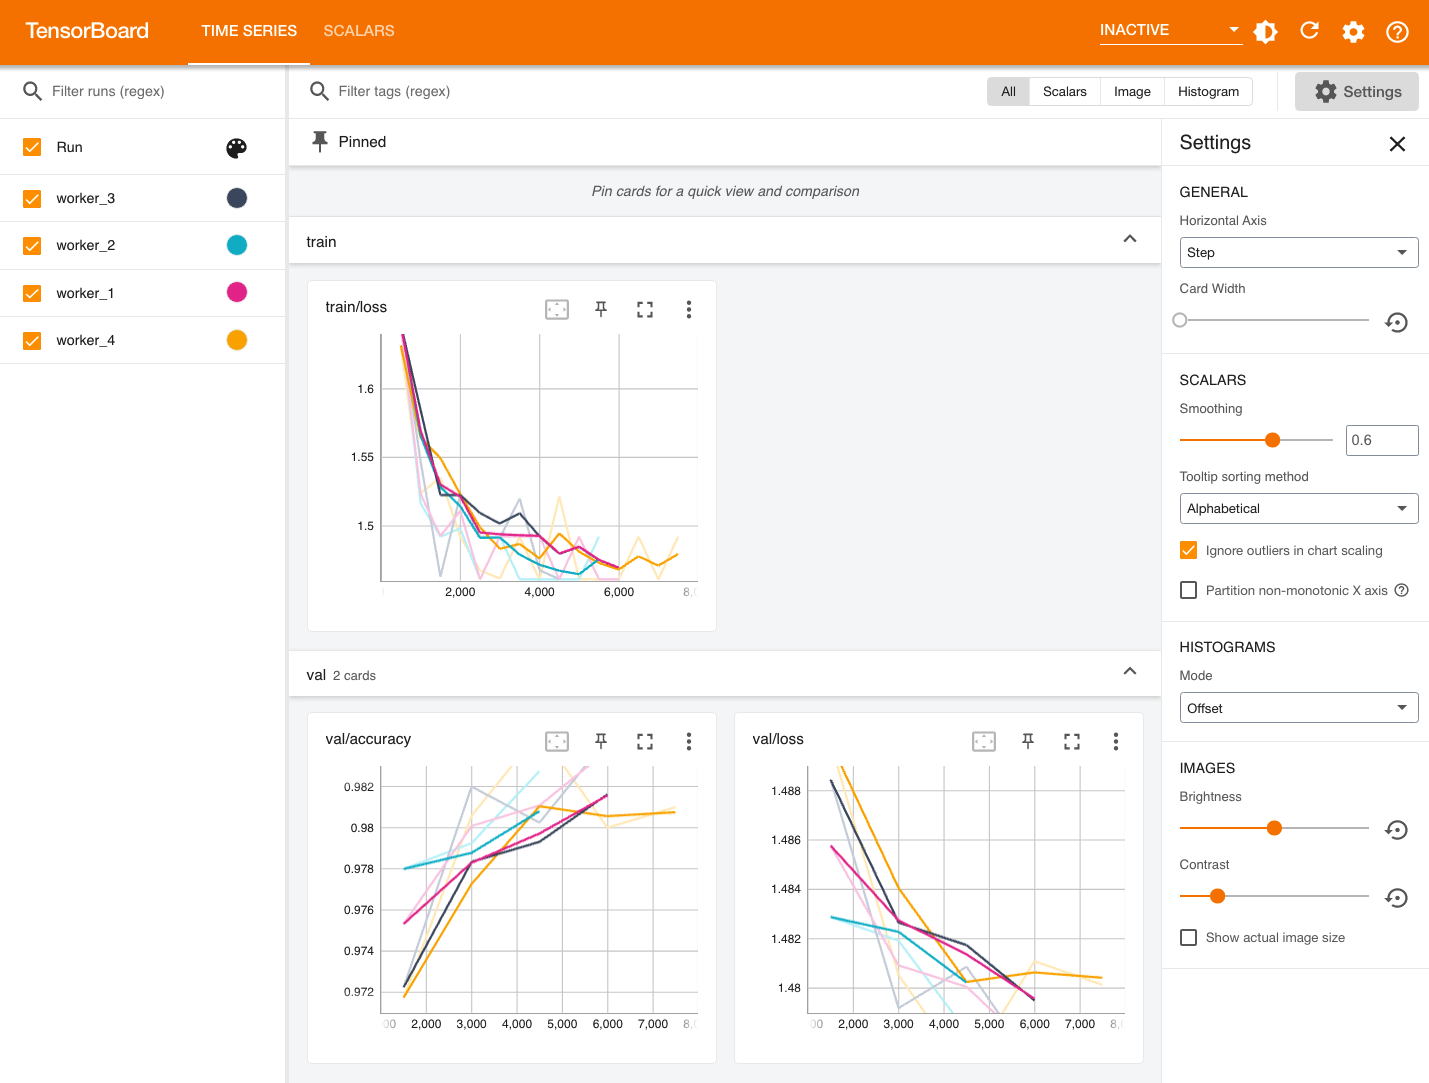The height and width of the screenshot is (1083, 1429).
Task: Enable show actual image size
Action: (x=1188, y=937)
